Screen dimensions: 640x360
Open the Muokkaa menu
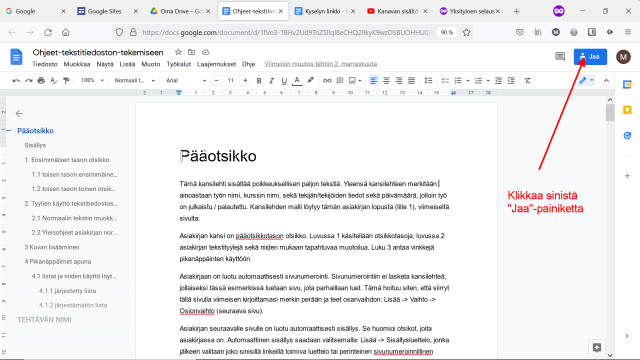click(x=77, y=64)
